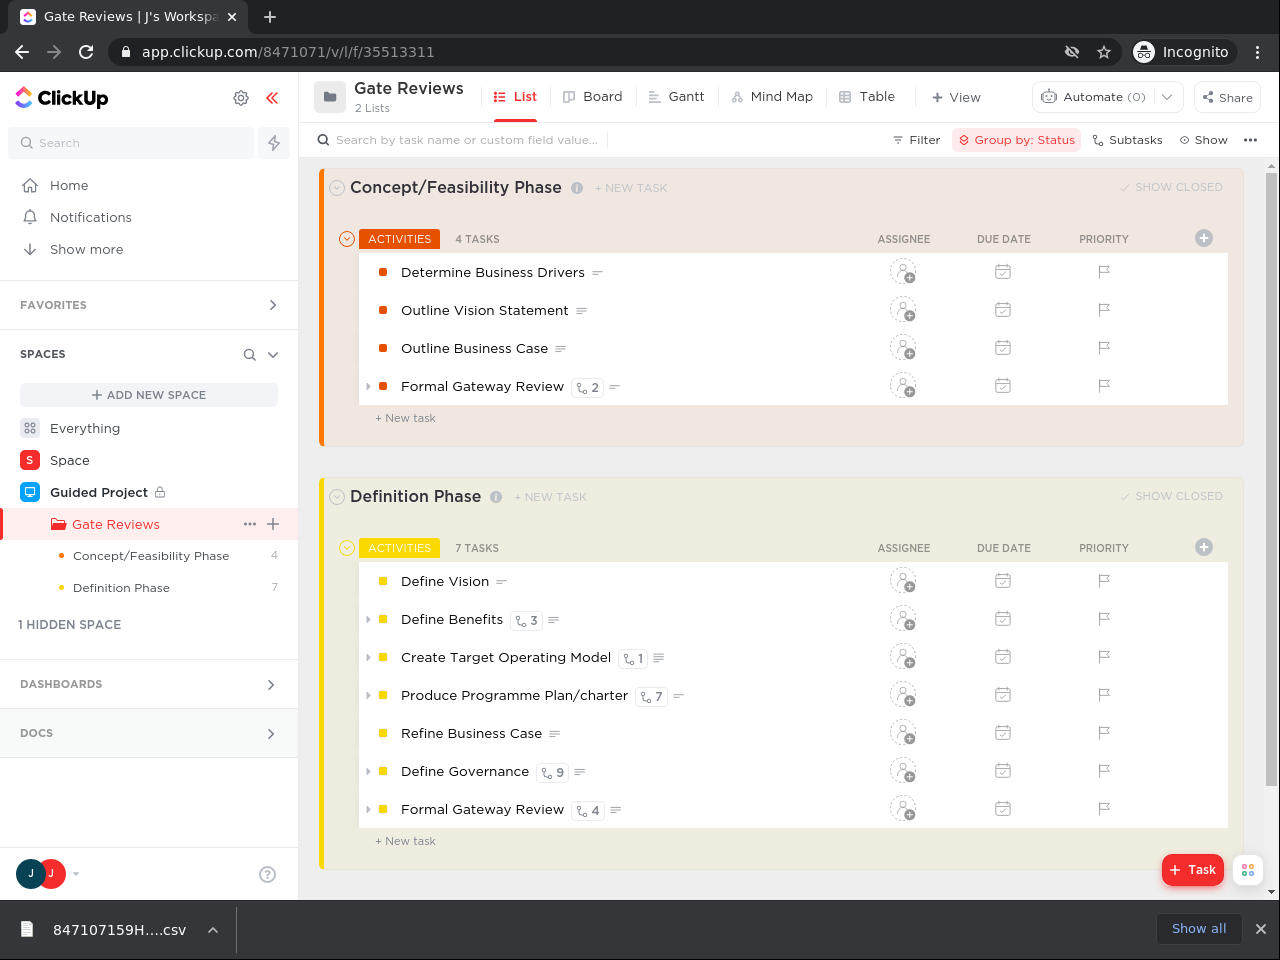This screenshot has height=960, width=1280.
Task: Set priority flag for Outline Business Case
Action: 1104,348
